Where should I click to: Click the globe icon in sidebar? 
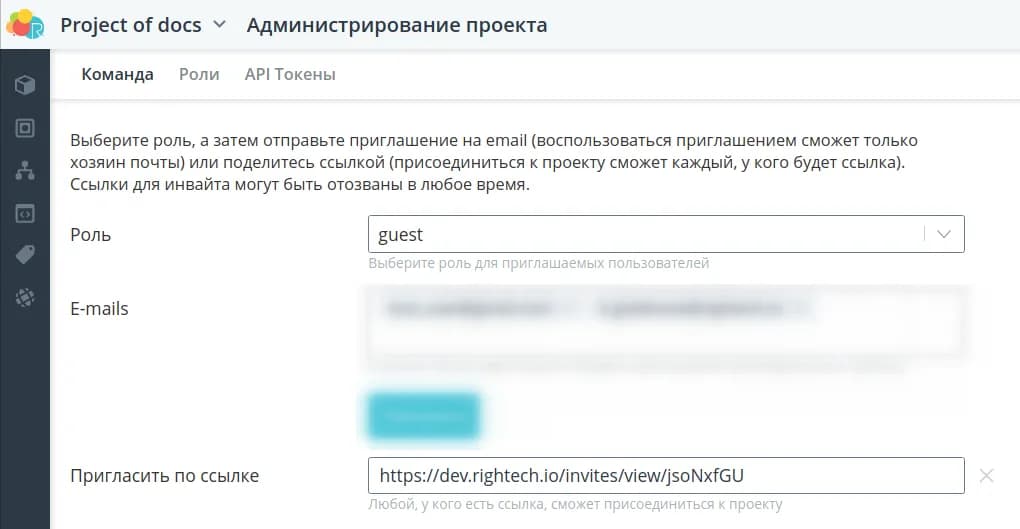[25, 297]
